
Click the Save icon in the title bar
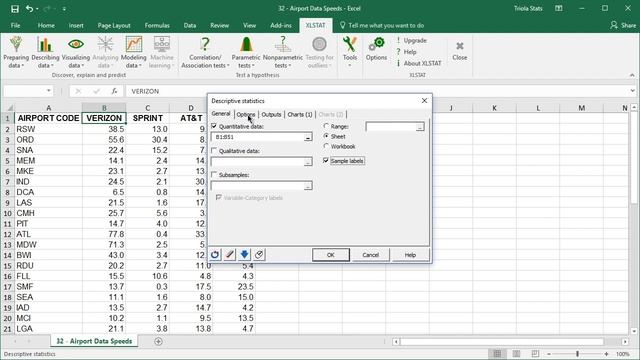(x=15, y=9)
